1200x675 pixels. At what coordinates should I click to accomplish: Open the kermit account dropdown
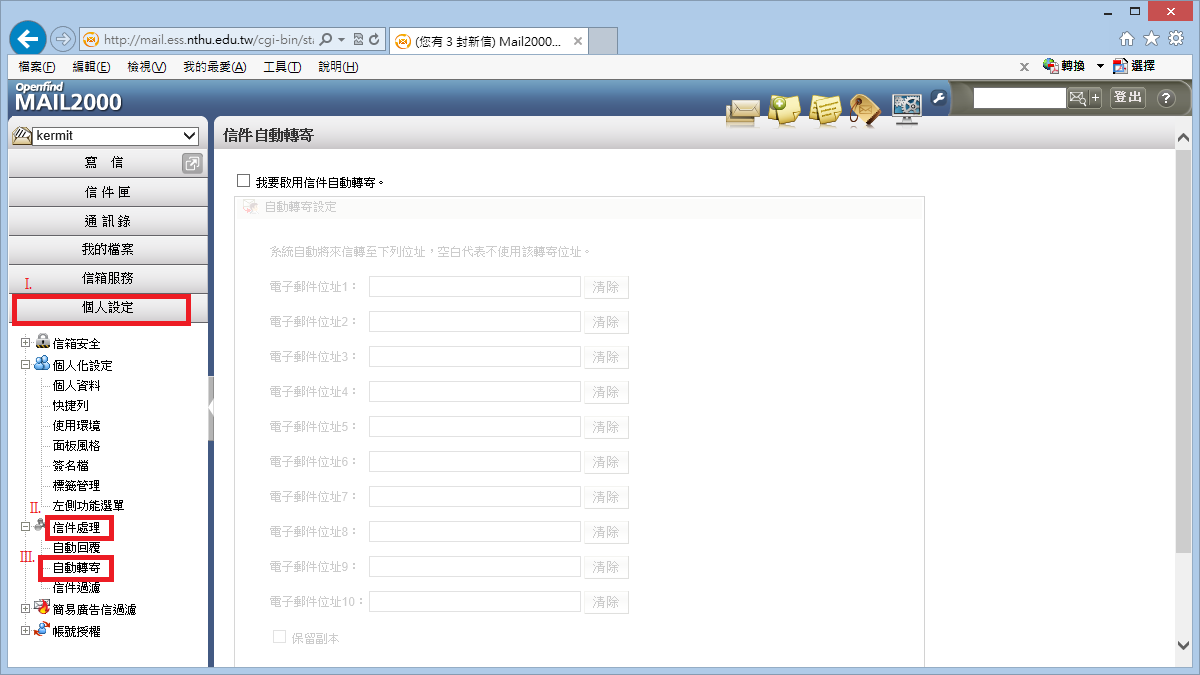[x=190, y=136]
